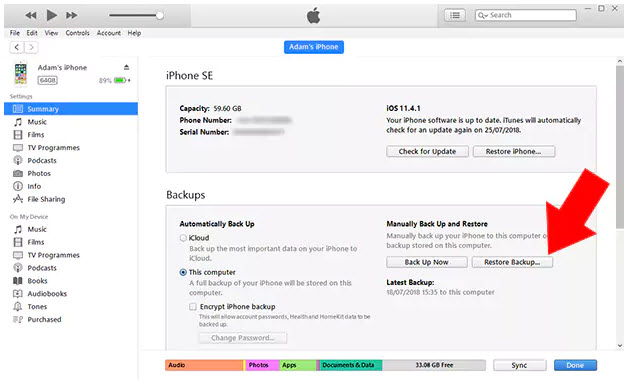Open the File menu
The height and width of the screenshot is (387, 631).
(14, 33)
